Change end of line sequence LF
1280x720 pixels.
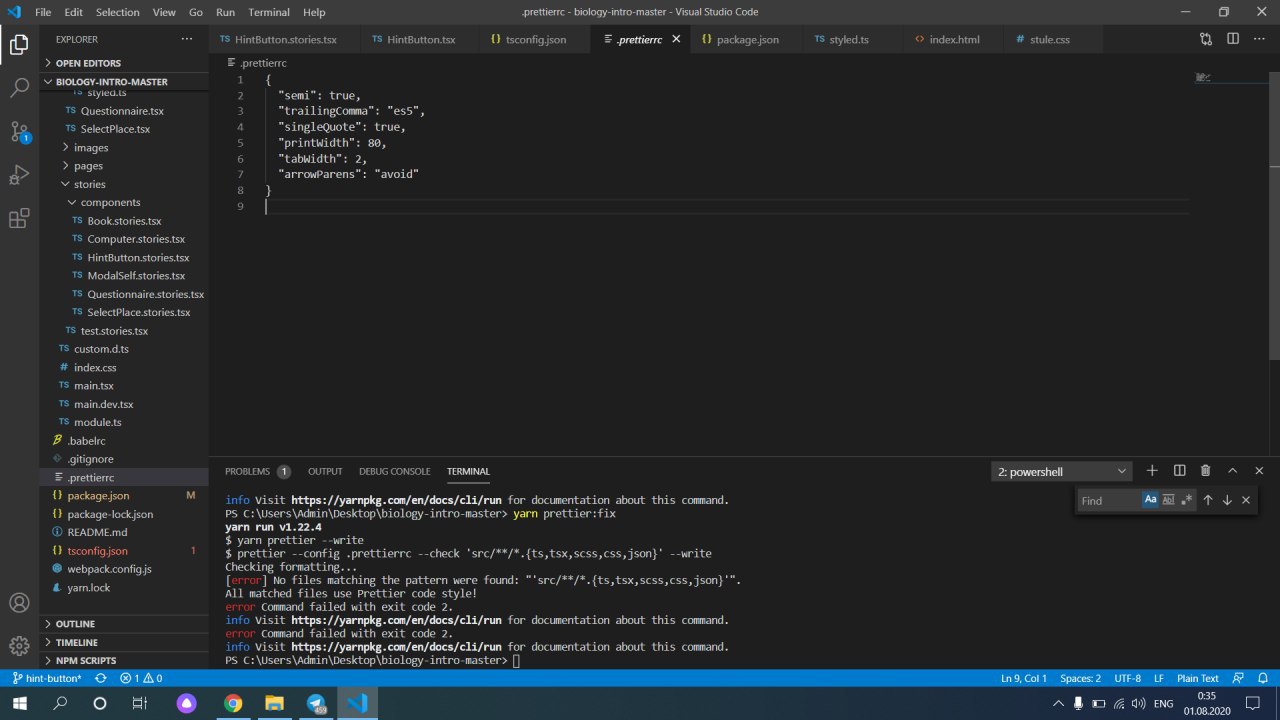(1159, 678)
